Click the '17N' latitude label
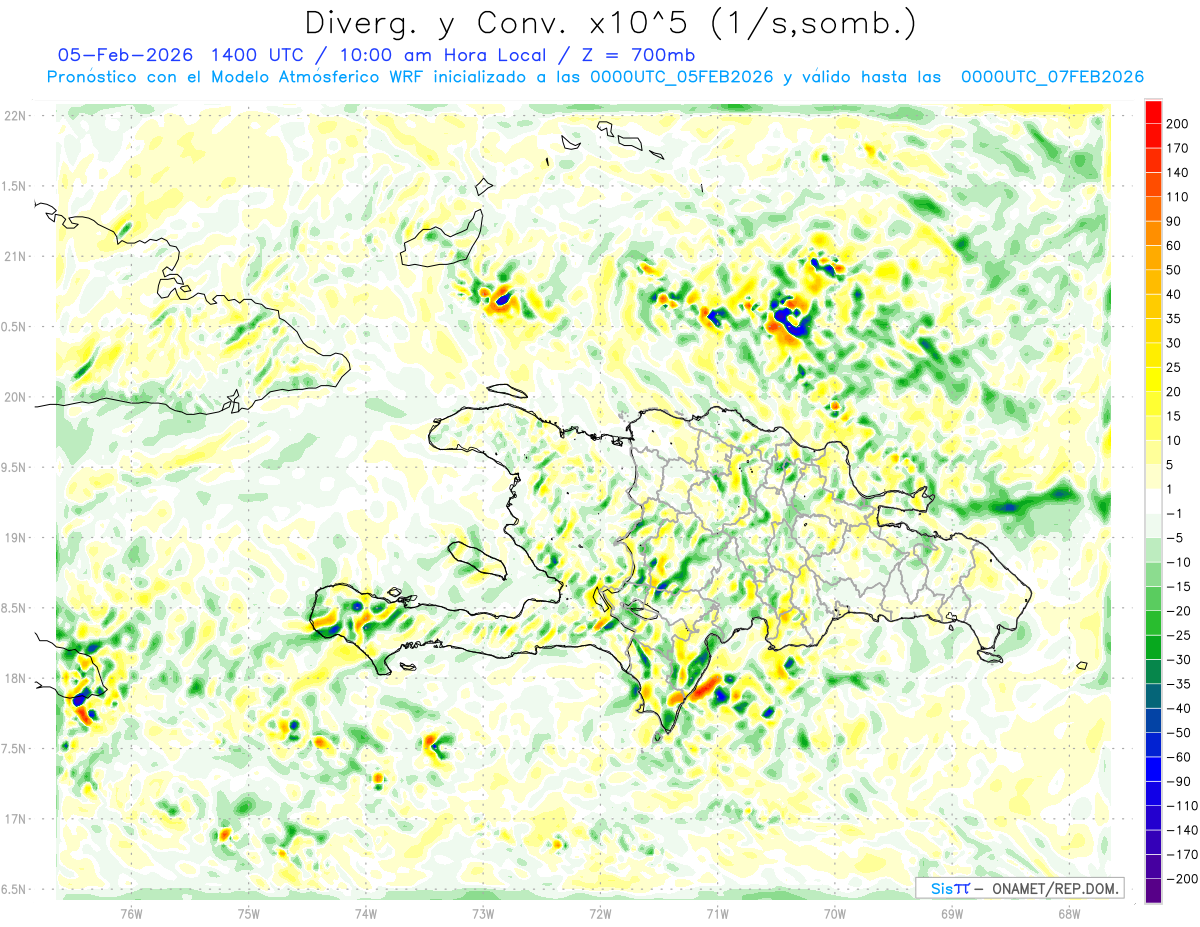The width and height of the screenshot is (1200, 927). [14, 819]
